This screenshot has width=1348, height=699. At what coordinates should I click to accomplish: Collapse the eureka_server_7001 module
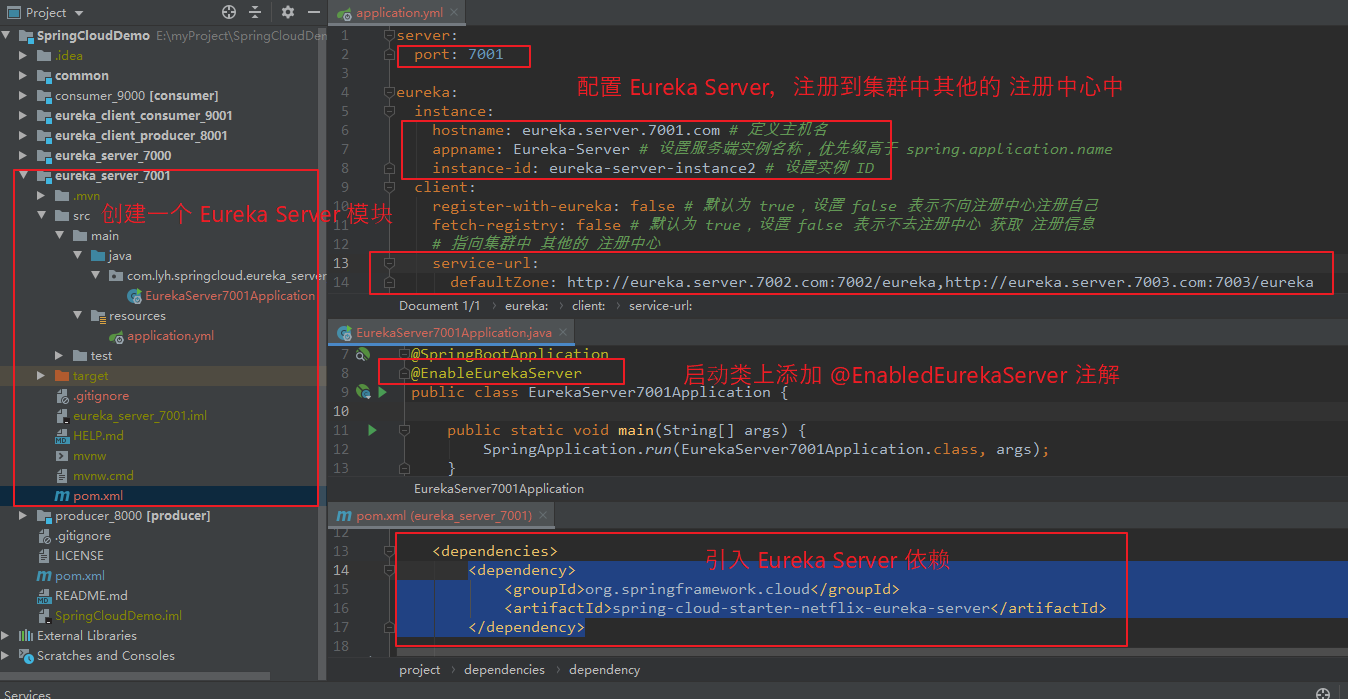click(24, 175)
